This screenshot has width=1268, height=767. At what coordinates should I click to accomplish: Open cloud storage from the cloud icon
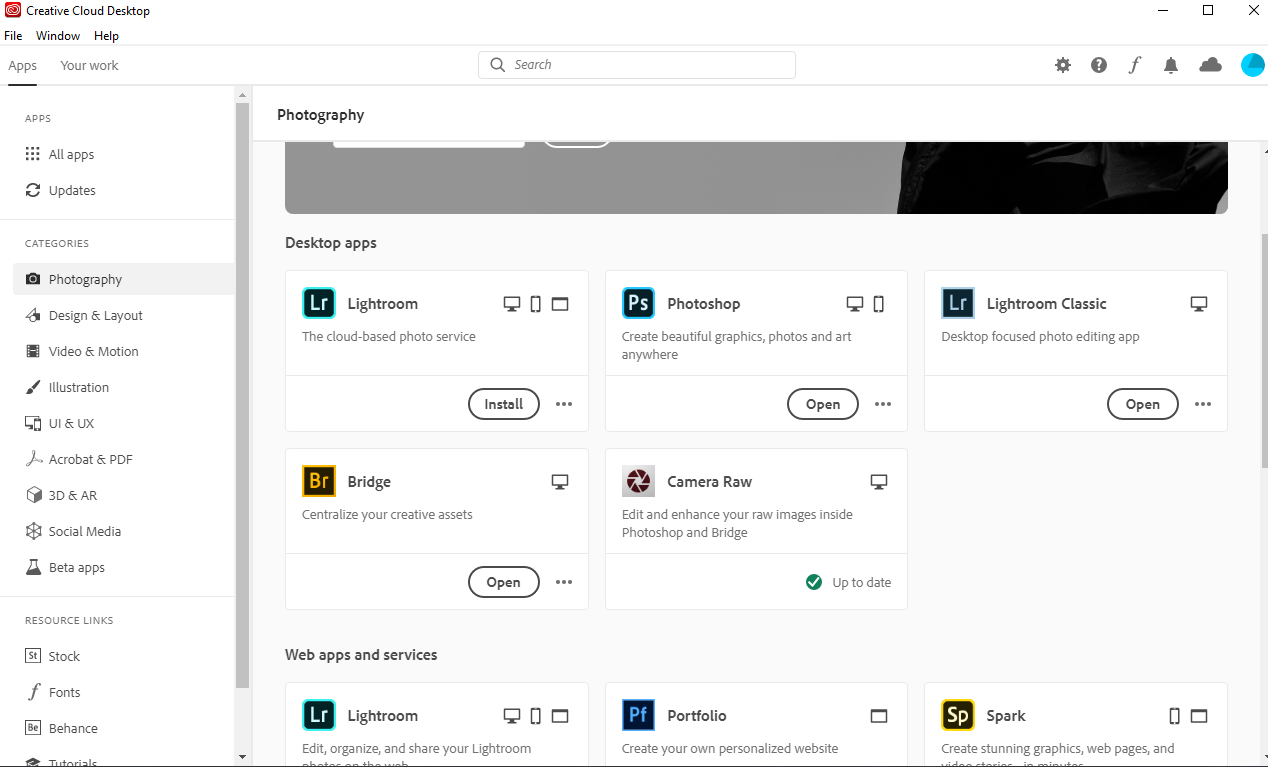click(1210, 64)
